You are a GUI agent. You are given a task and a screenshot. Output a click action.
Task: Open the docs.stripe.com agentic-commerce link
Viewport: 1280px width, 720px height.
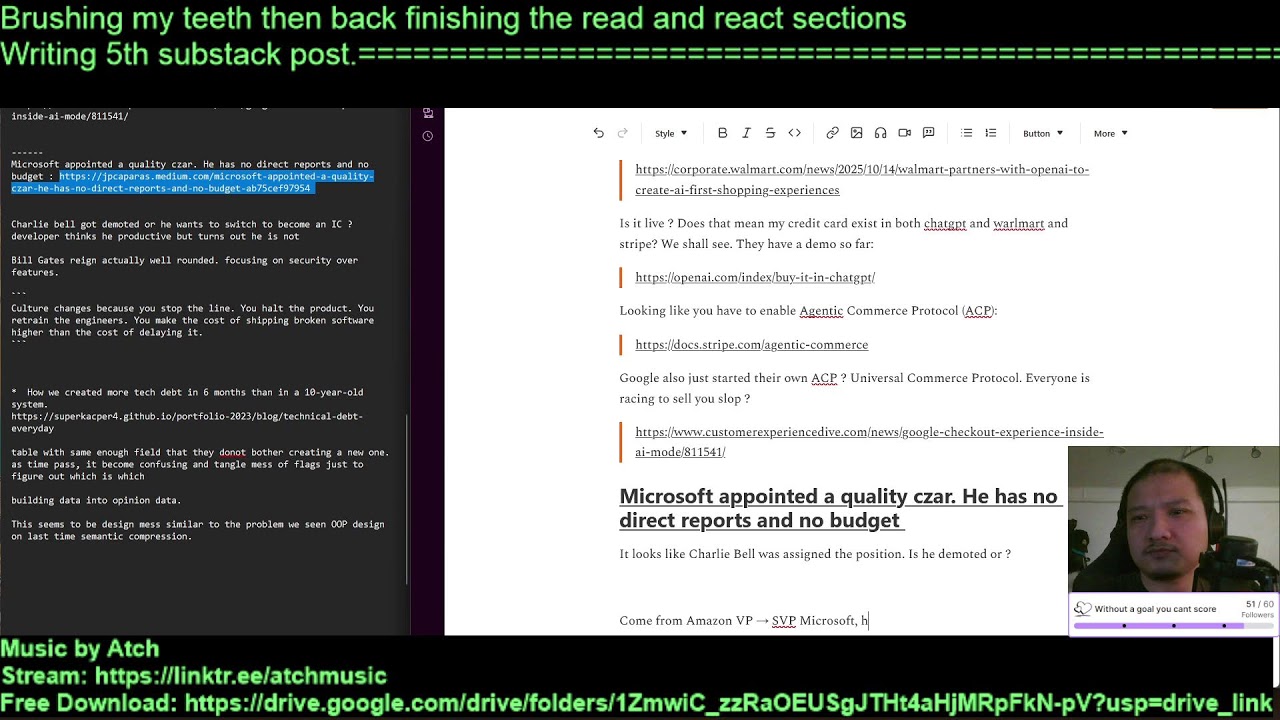click(x=751, y=344)
